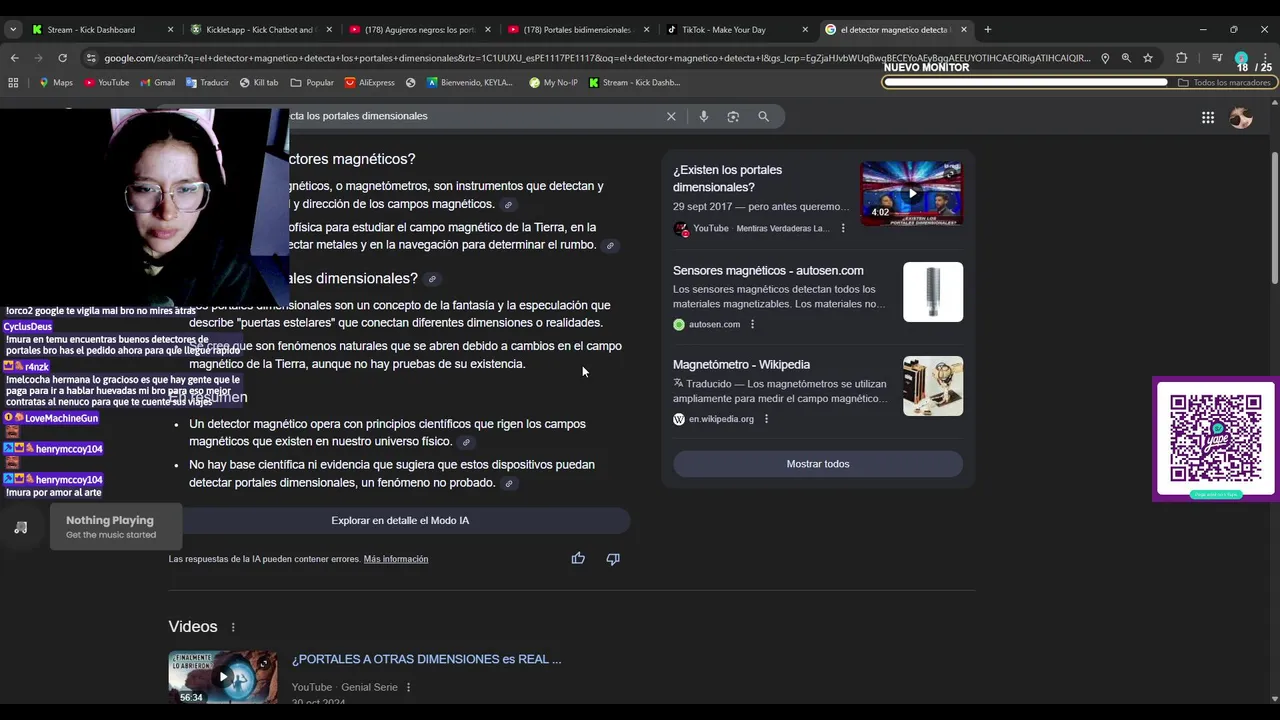Open the Magnetómetro Wikipedia thumbnail
Screen dimensions: 1280x720
[x=933, y=386]
